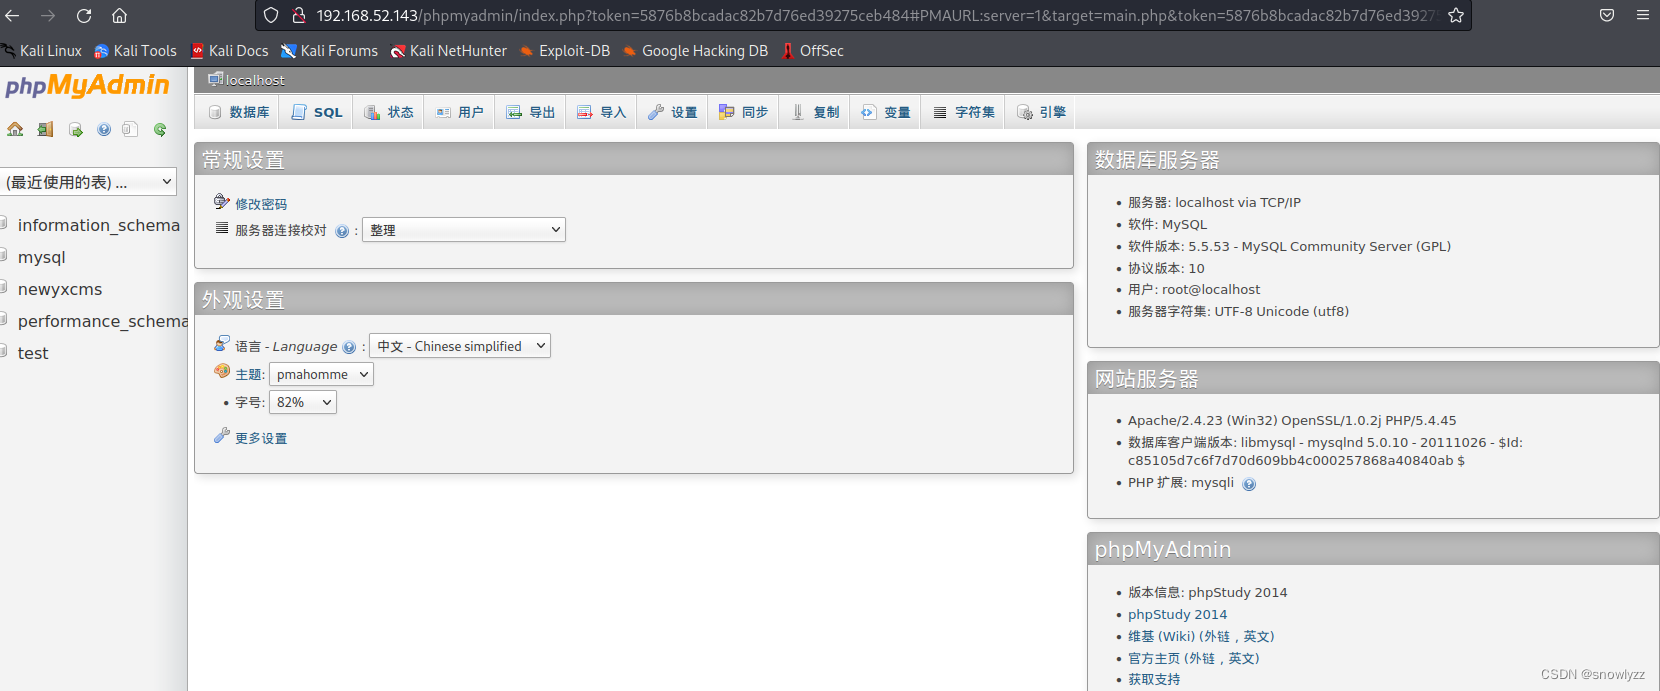Open phpMyAdmin documentation blue question icon in sidebar

(104, 129)
